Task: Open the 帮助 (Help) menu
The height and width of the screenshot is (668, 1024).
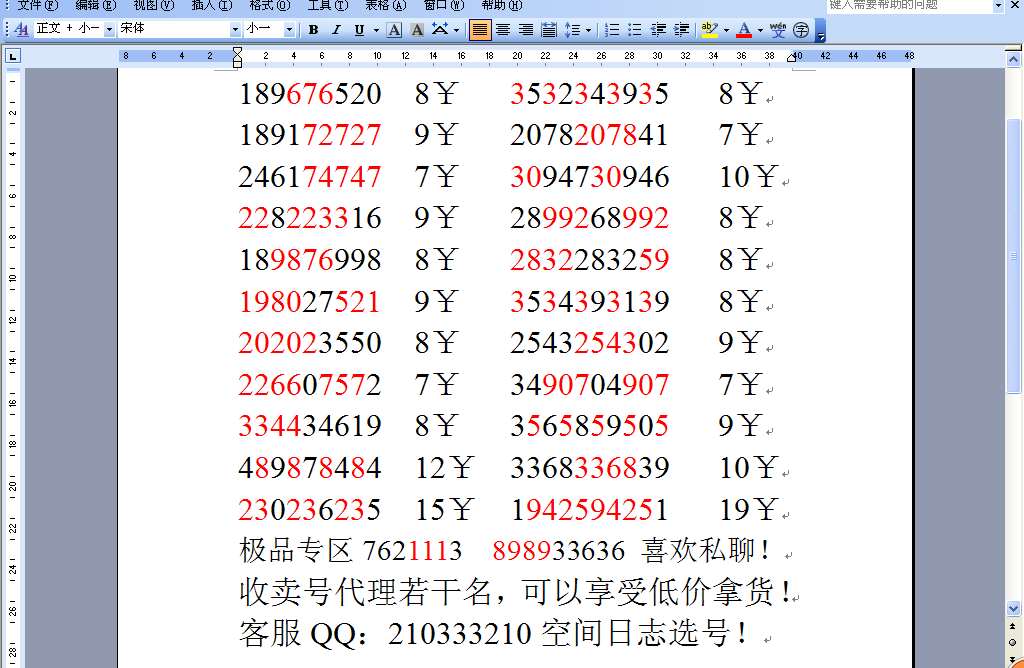Action: click(502, 5)
